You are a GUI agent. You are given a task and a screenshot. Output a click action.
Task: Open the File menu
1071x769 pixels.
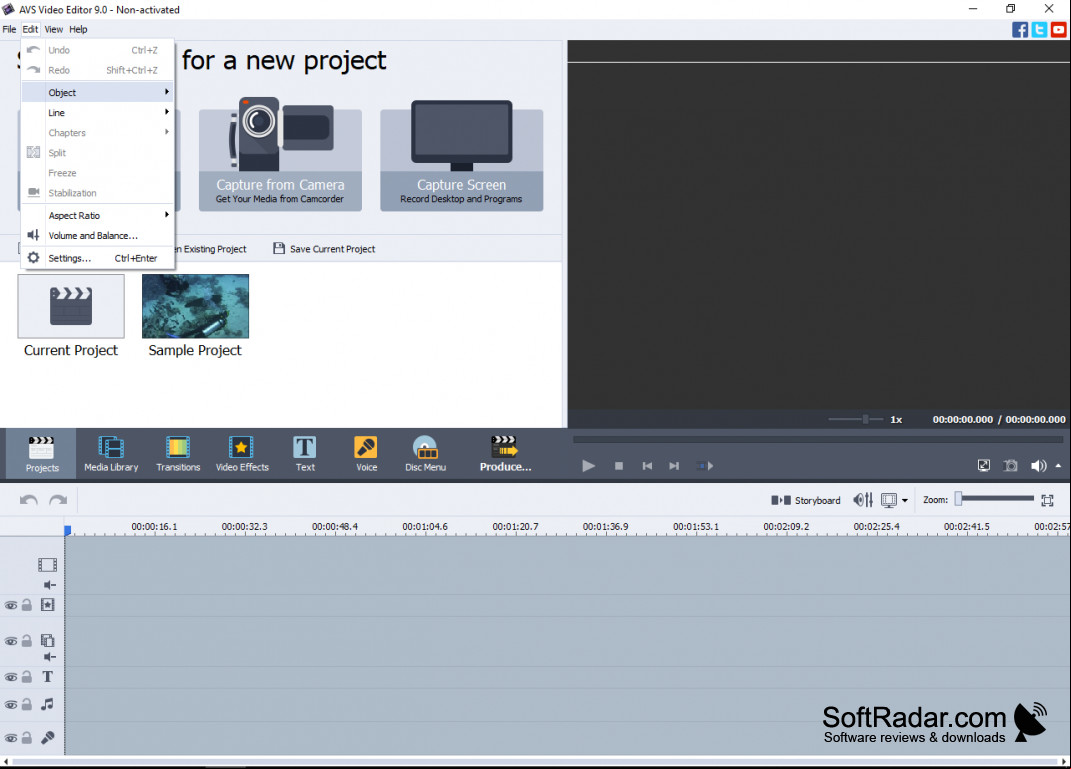10,29
